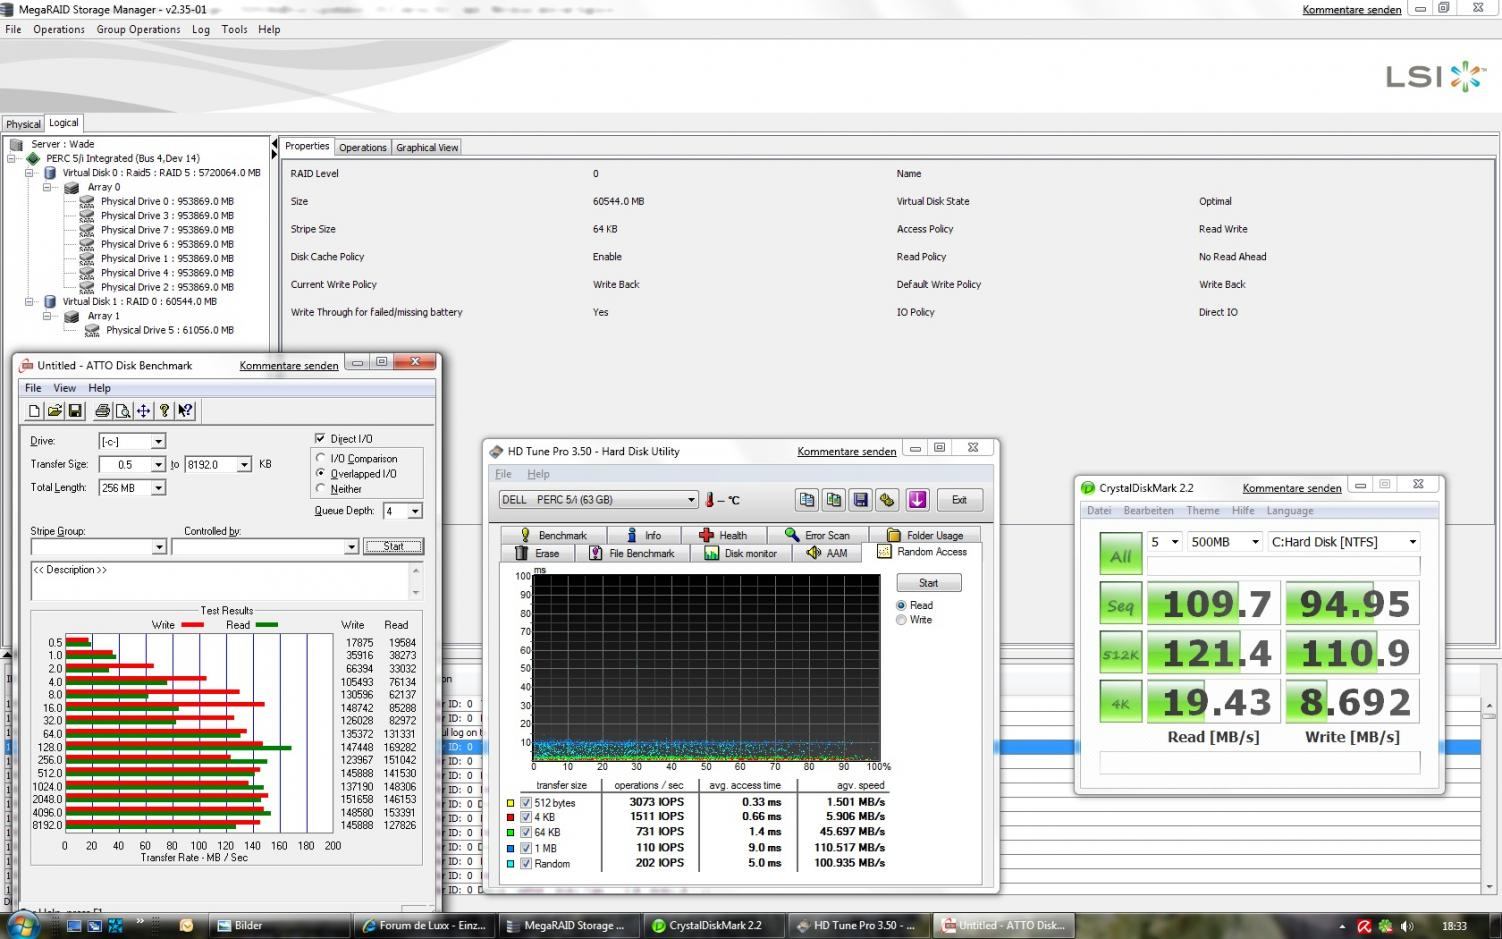Image resolution: width=1502 pixels, height=939 pixels.
Task: Open the Transfer Size 0.5 start dropdown
Action: pos(158,464)
